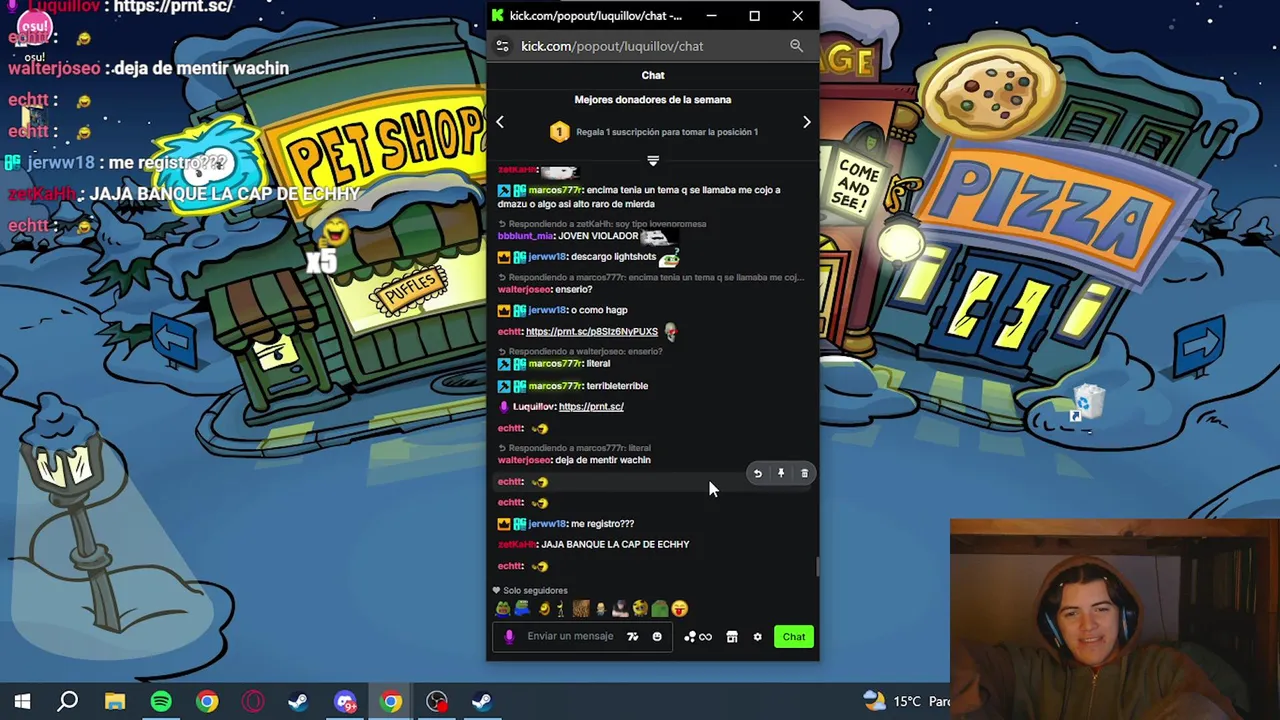Click the 'JAJA BANQUE LA CAP DE ECHHY' message
Image resolution: width=1280 pixels, height=720 pixels.
[x=615, y=545]
